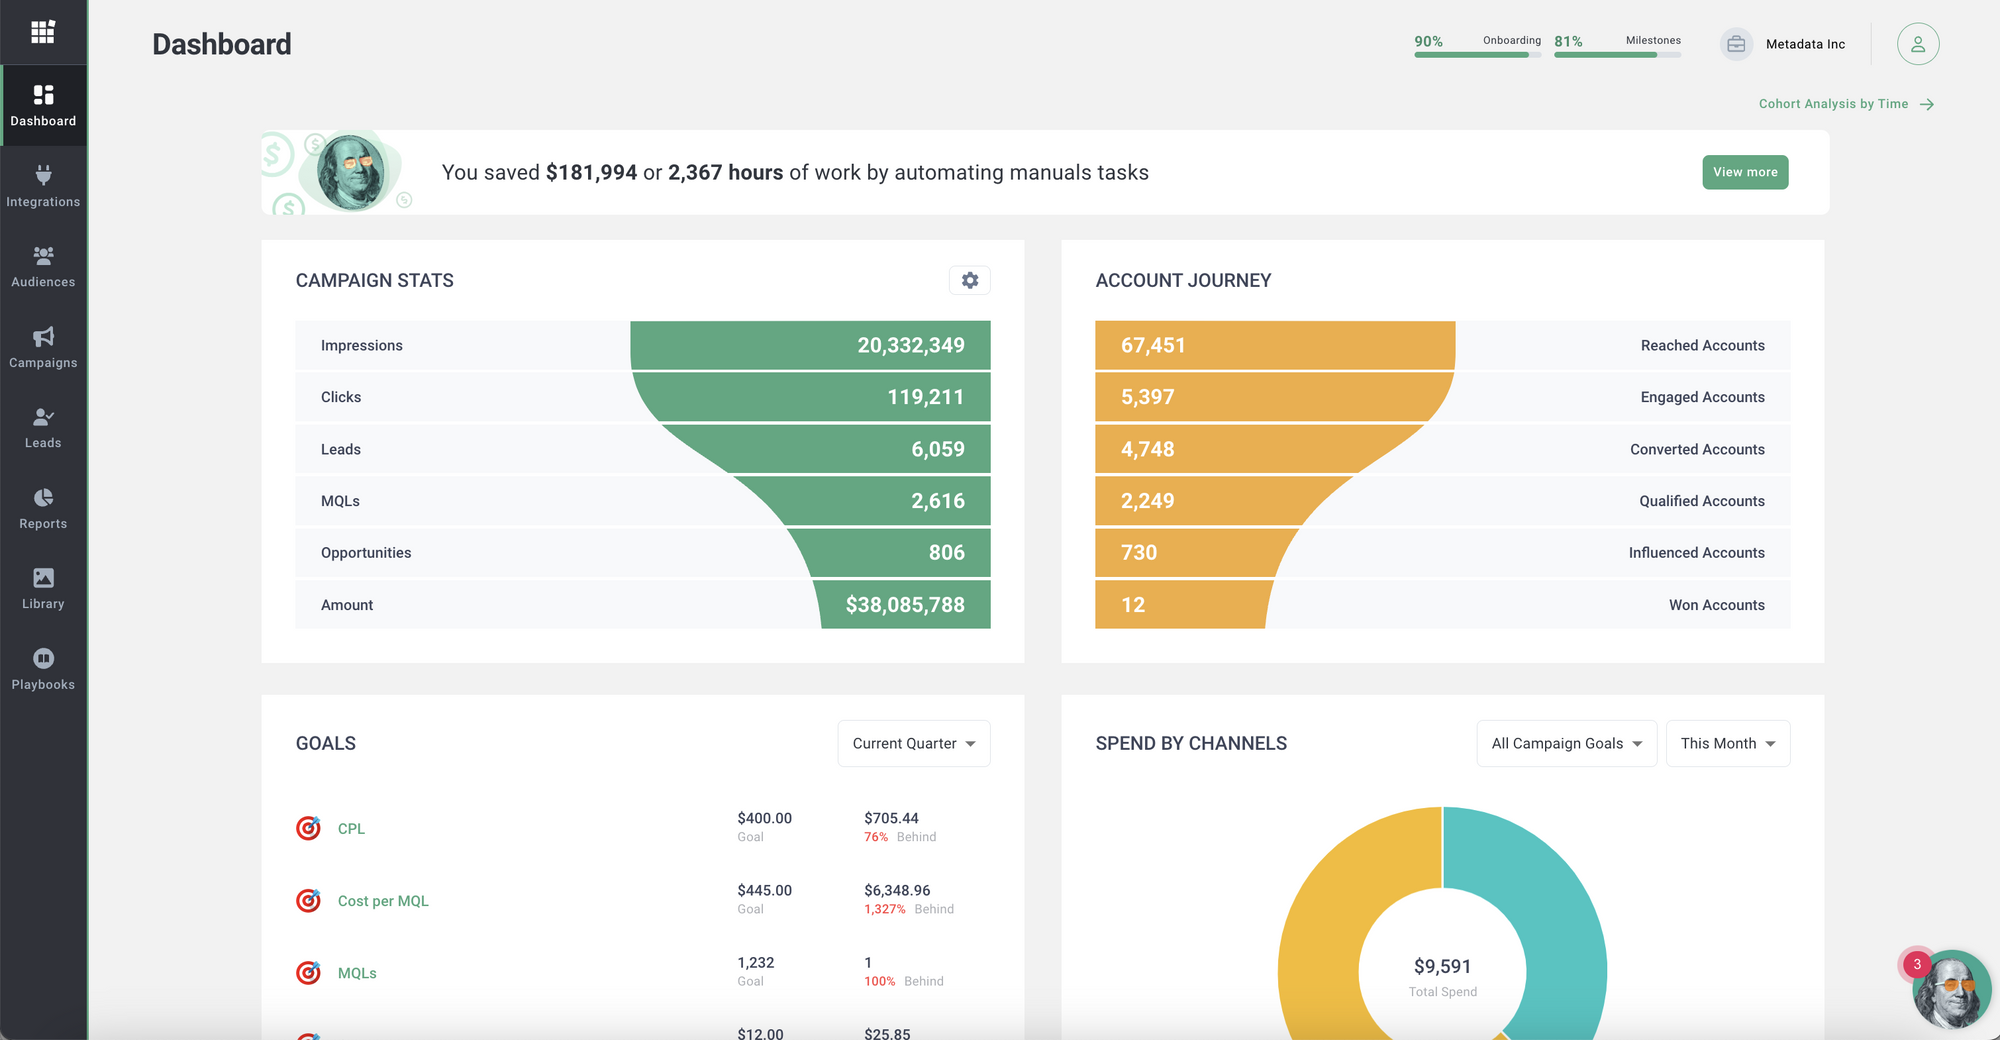Click the 67,451 Reached Accounts bar

pyautogui.click(x=1275, y=345)
